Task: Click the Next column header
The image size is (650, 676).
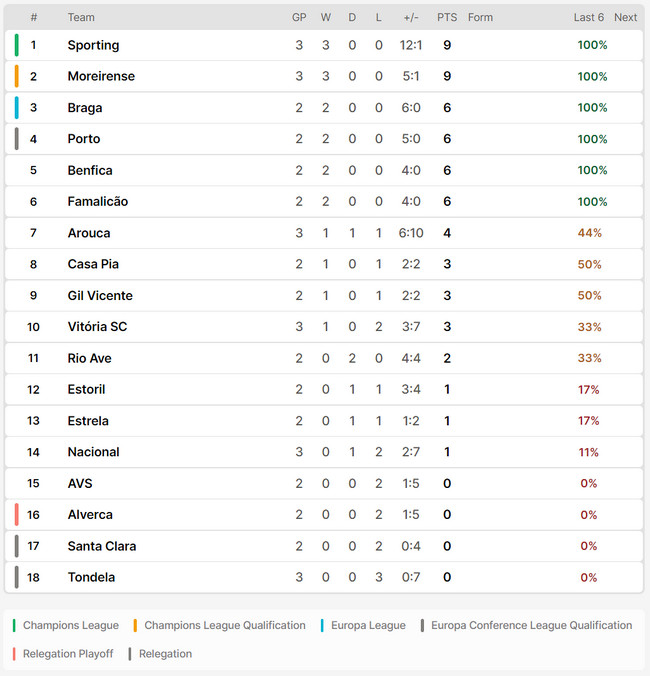Action: pyautogui.click(x=625, y=17)
